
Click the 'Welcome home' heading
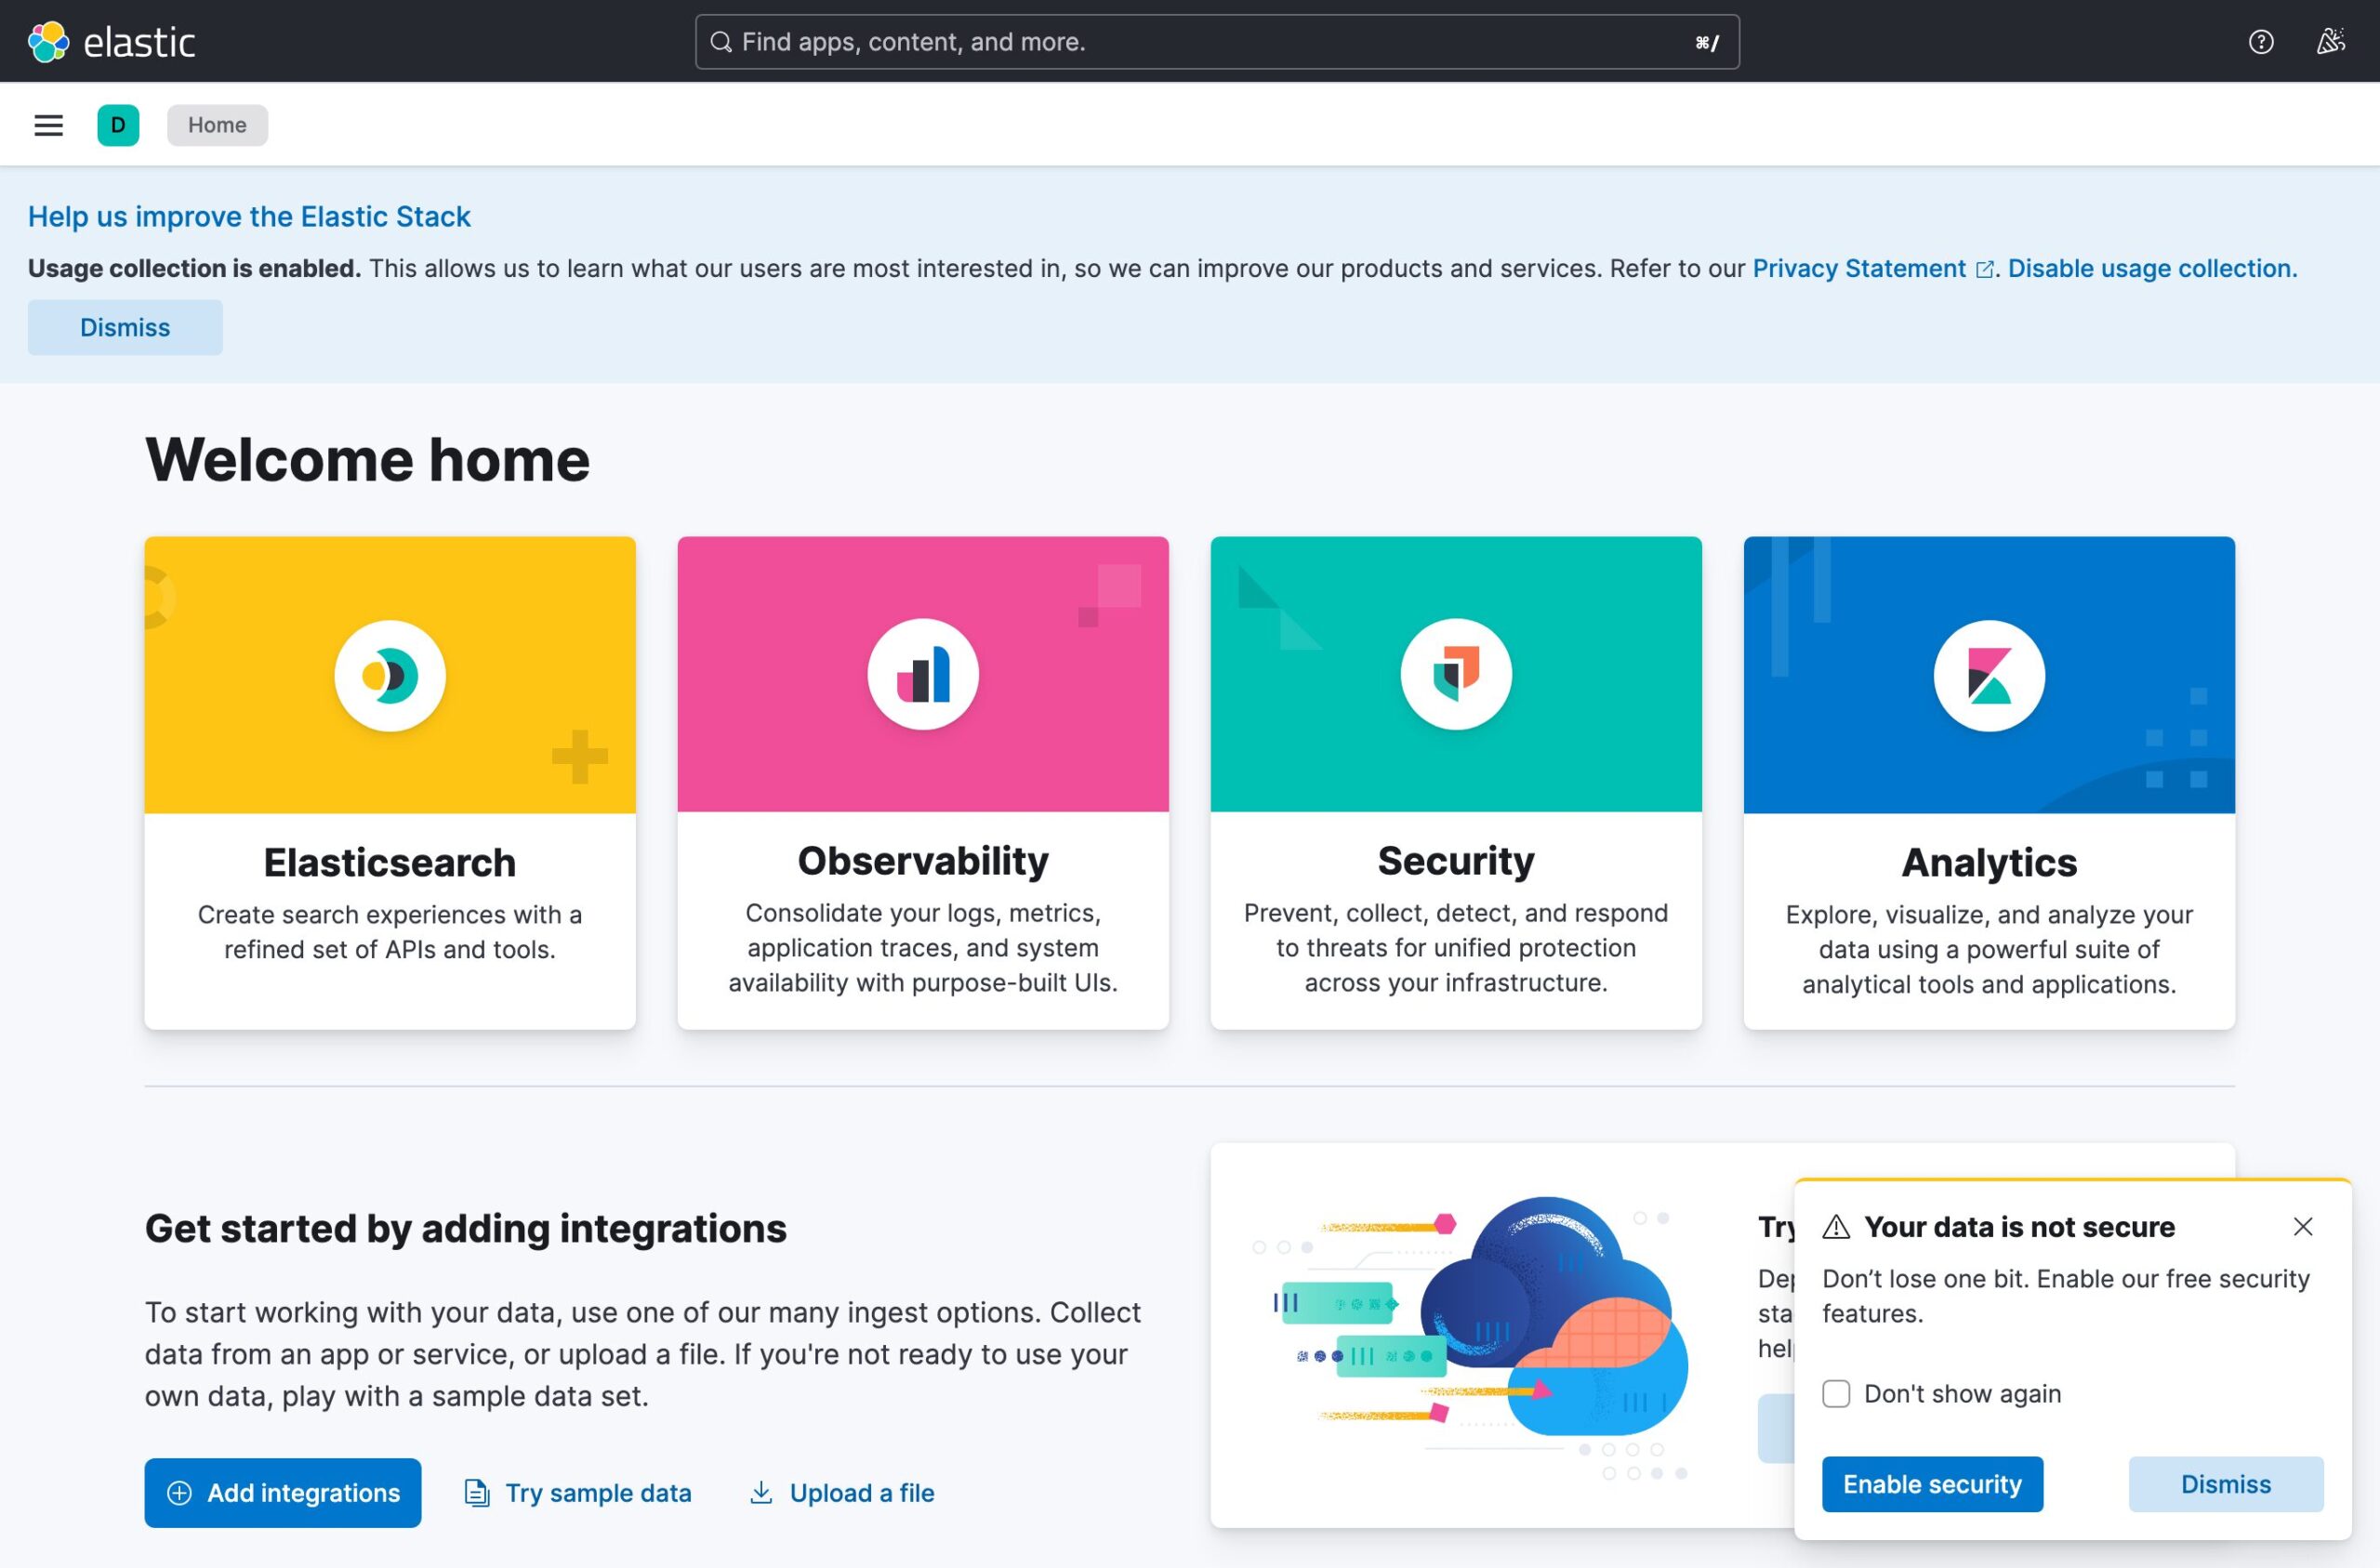pos(367,460)
